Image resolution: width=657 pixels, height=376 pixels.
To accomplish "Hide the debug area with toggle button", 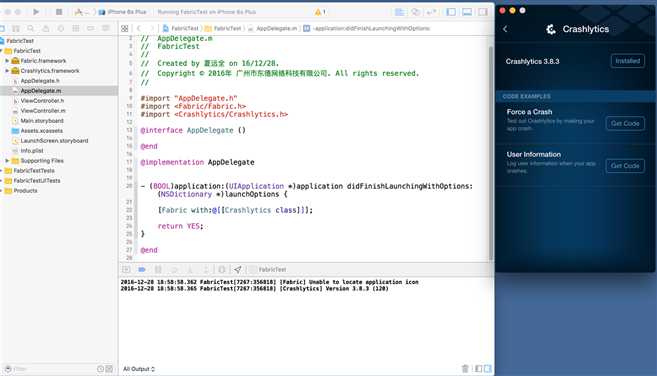I will (126, 270).
